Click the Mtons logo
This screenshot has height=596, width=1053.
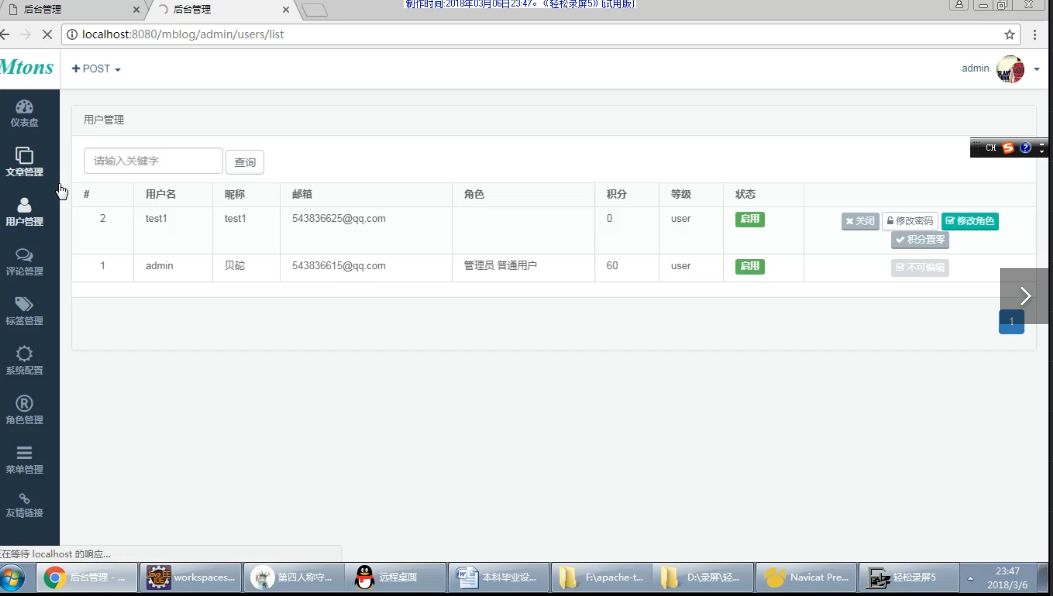26,67
